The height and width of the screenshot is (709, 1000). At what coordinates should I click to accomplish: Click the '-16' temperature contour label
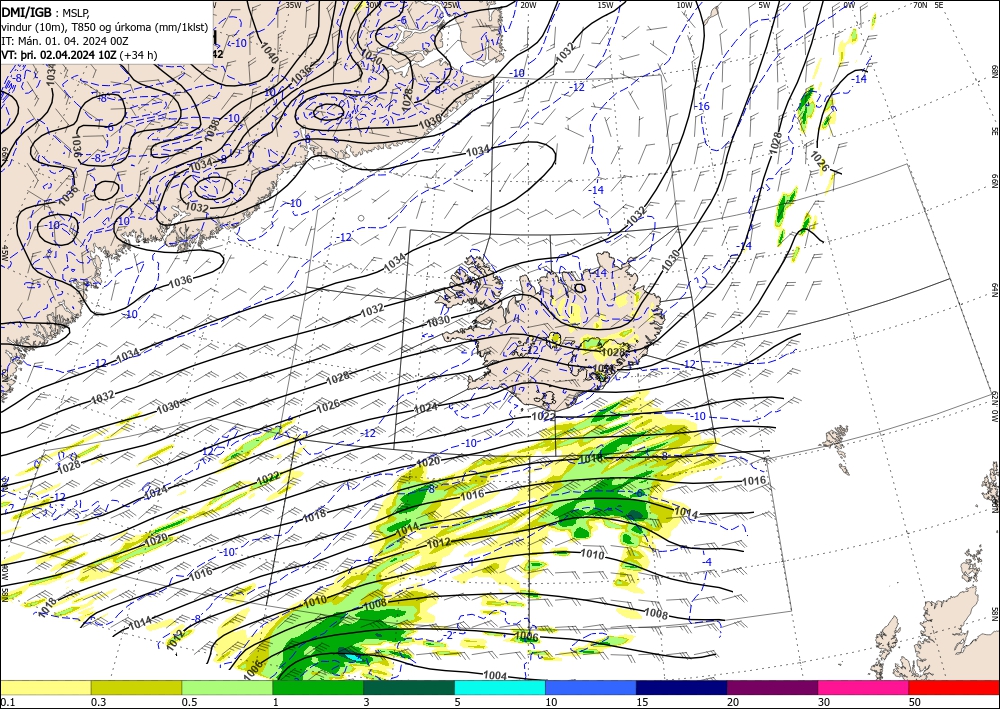(702, 106)
